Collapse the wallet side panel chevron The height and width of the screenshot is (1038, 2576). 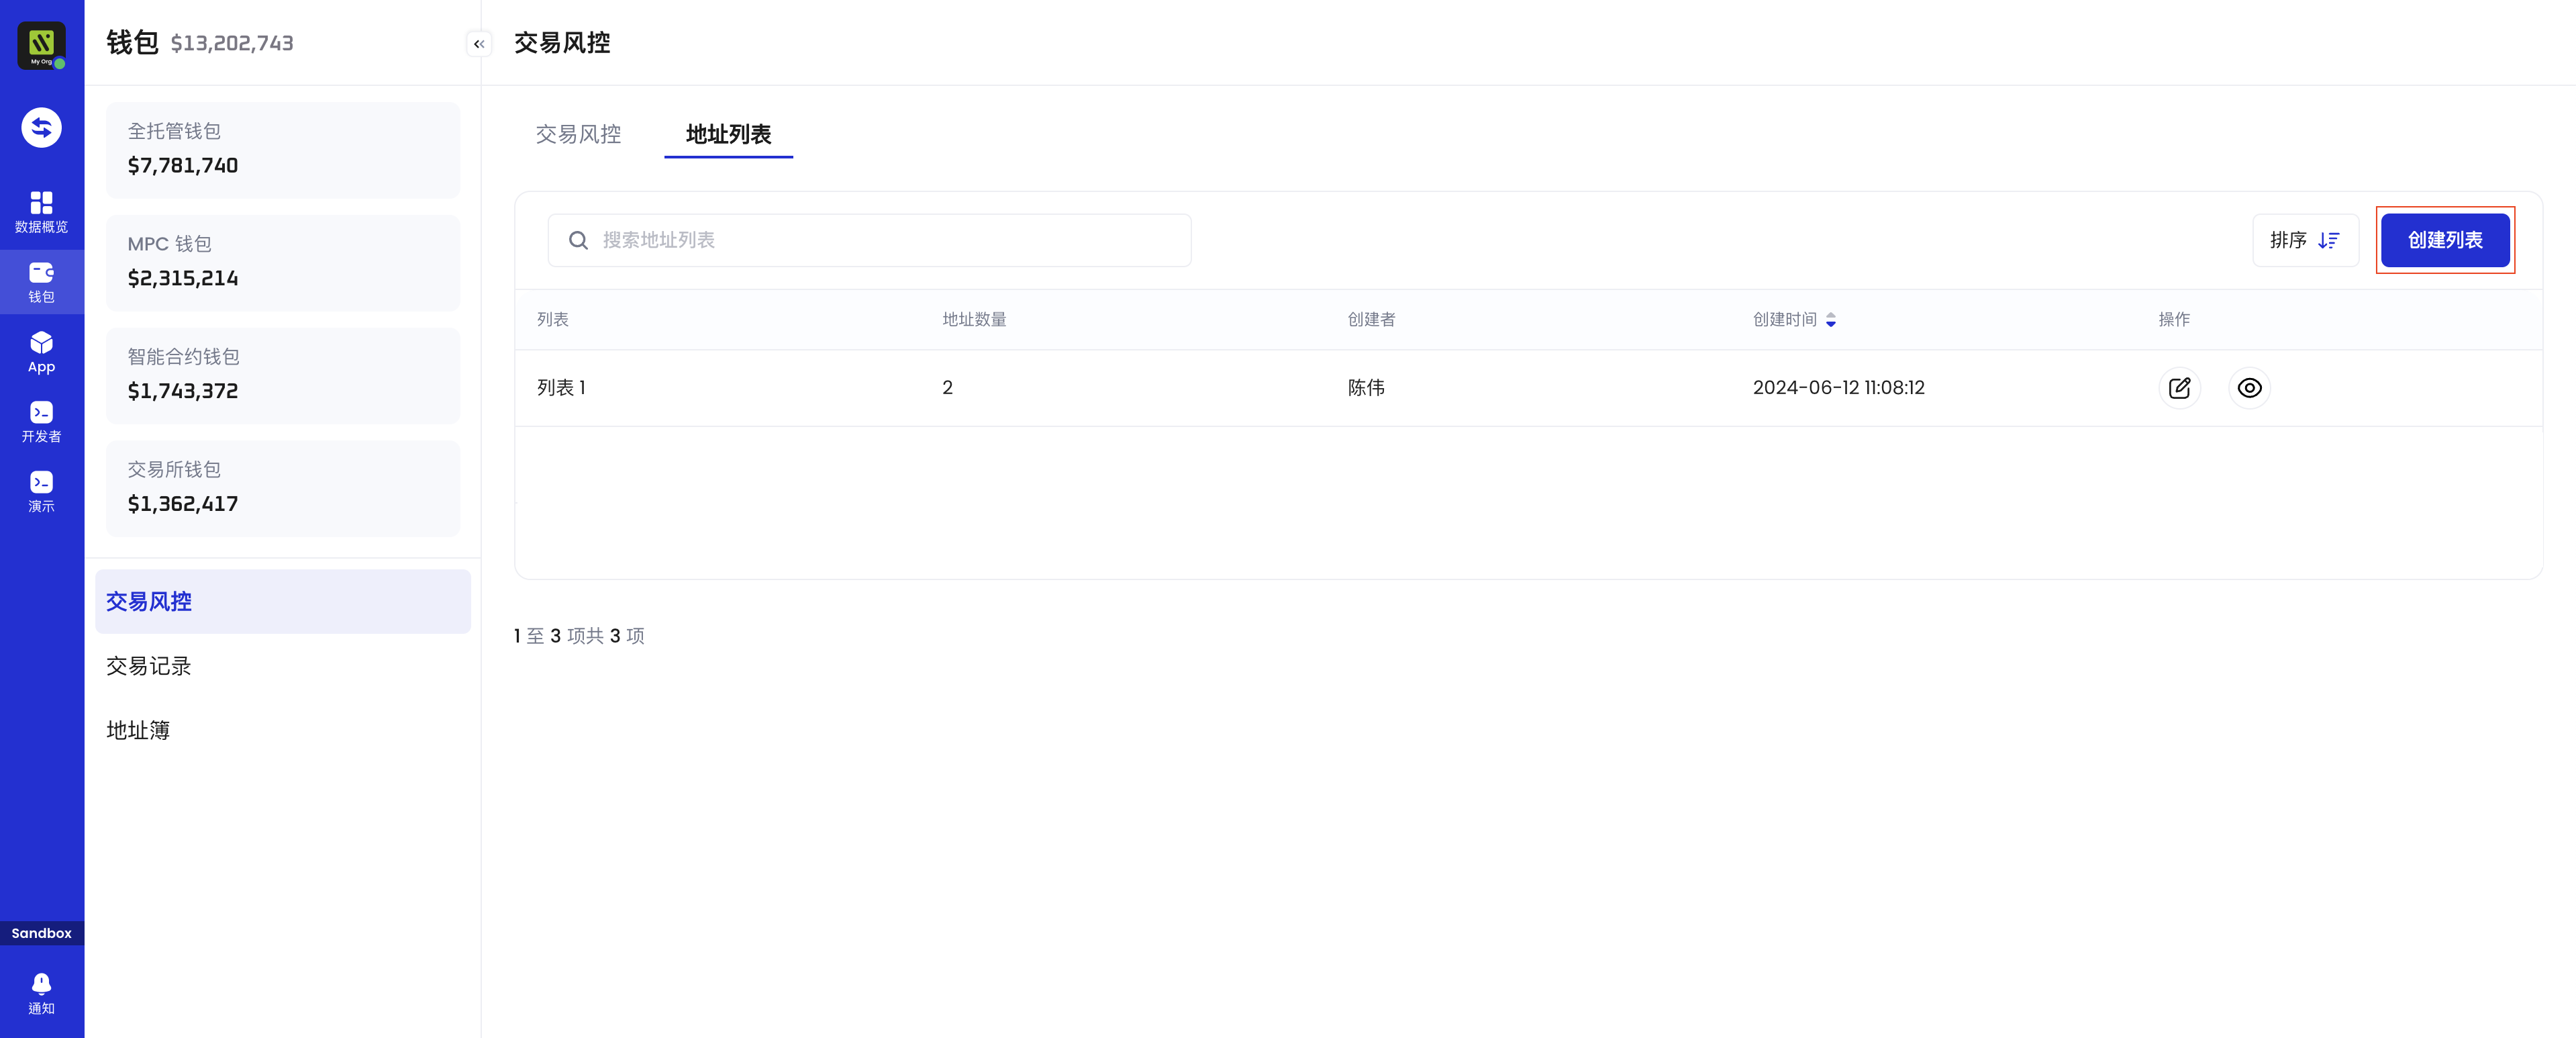pyautogui.click(x=479, y=44)
